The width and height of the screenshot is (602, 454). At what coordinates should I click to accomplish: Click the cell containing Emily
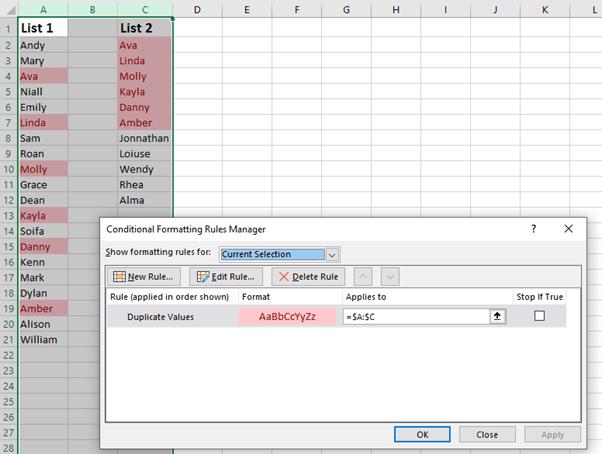pos(43,107)
